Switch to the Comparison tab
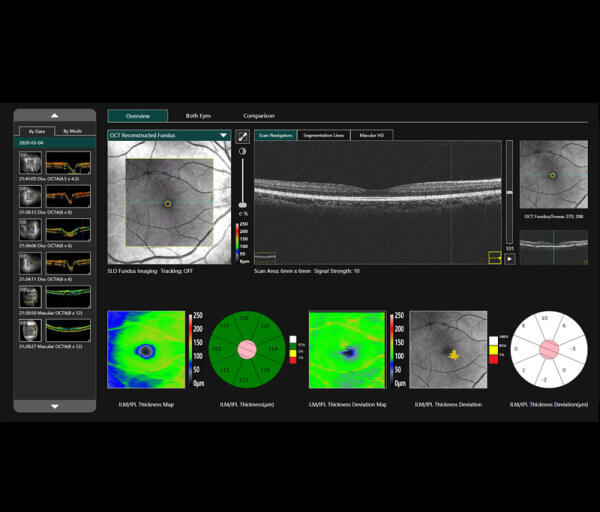The width and height of the screenshot is (600, 512). coord(258,116)
